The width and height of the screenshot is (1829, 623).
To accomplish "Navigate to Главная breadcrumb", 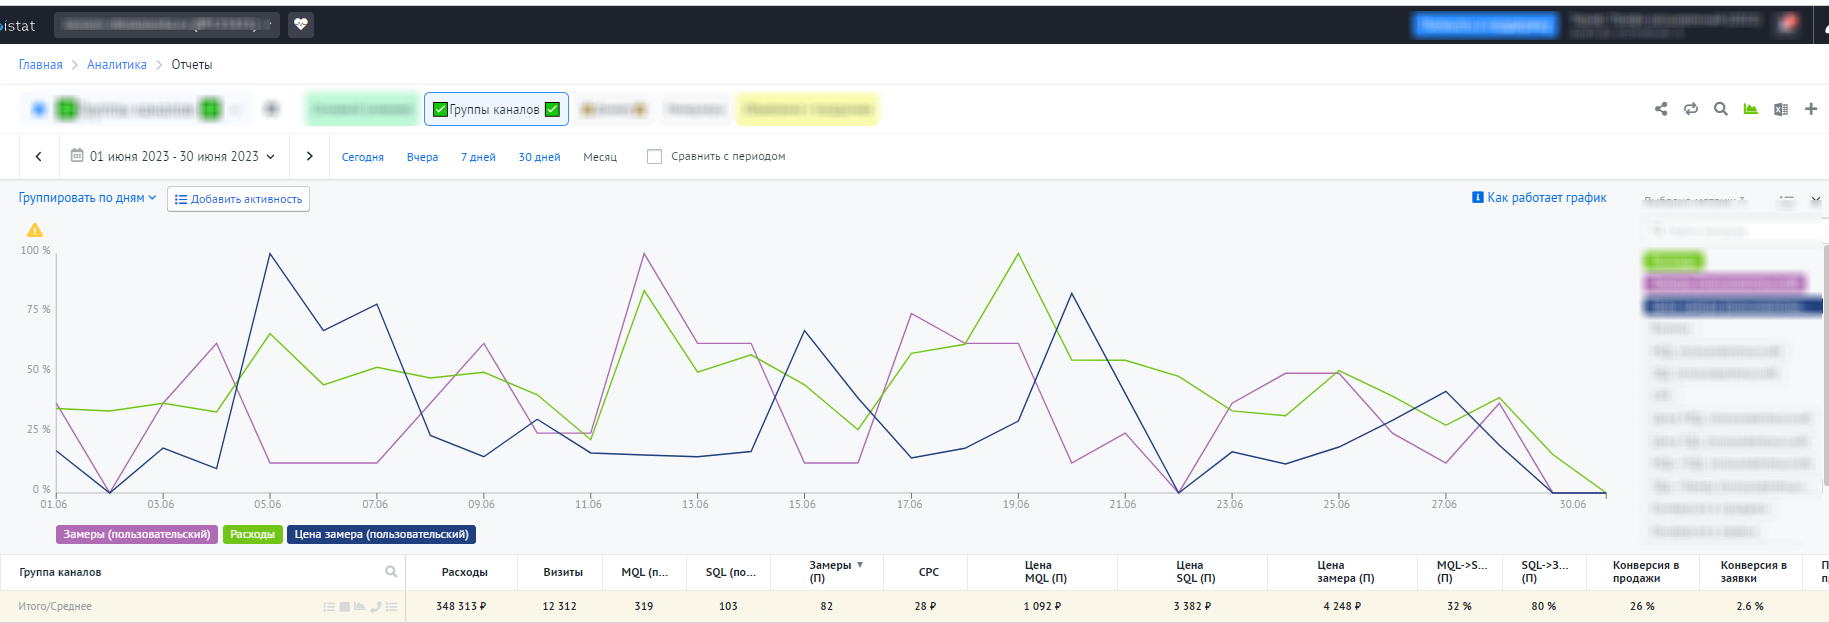I will point(40,65).
